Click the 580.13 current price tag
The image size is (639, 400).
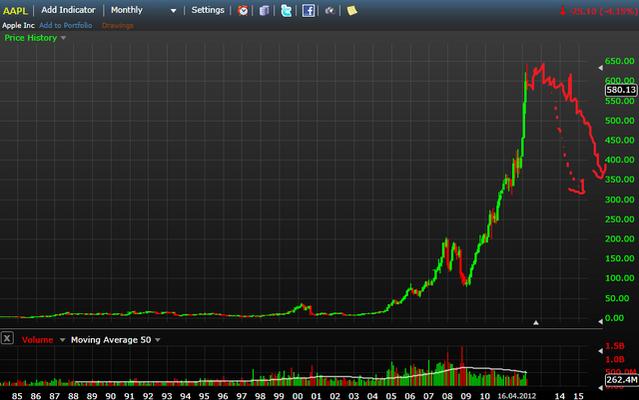[x=621, y=90]
